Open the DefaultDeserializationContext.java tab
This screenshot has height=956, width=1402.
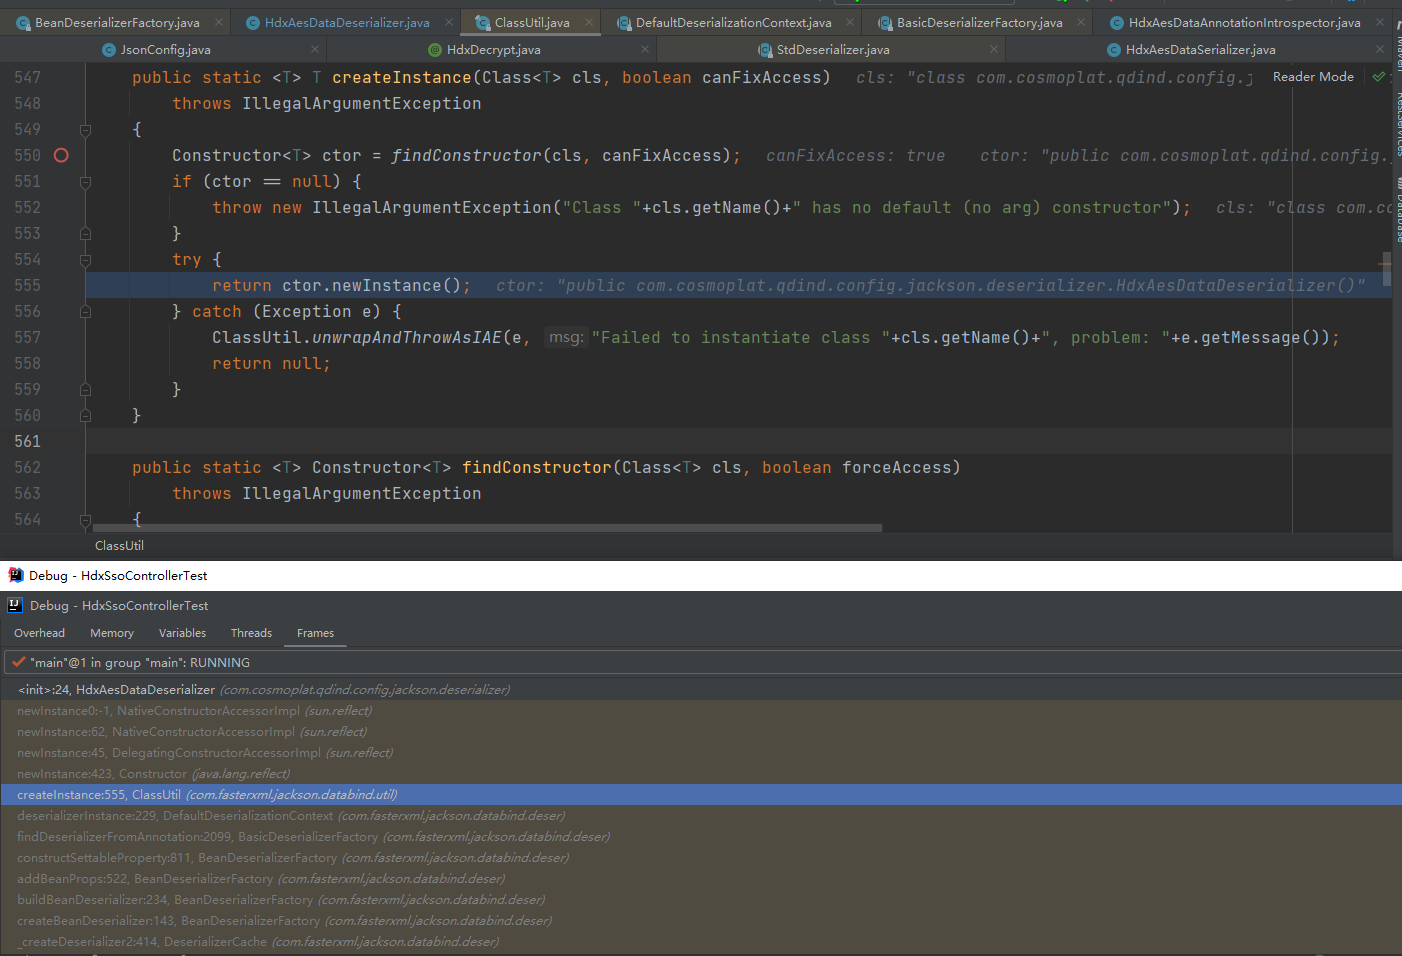click(733, 22)
